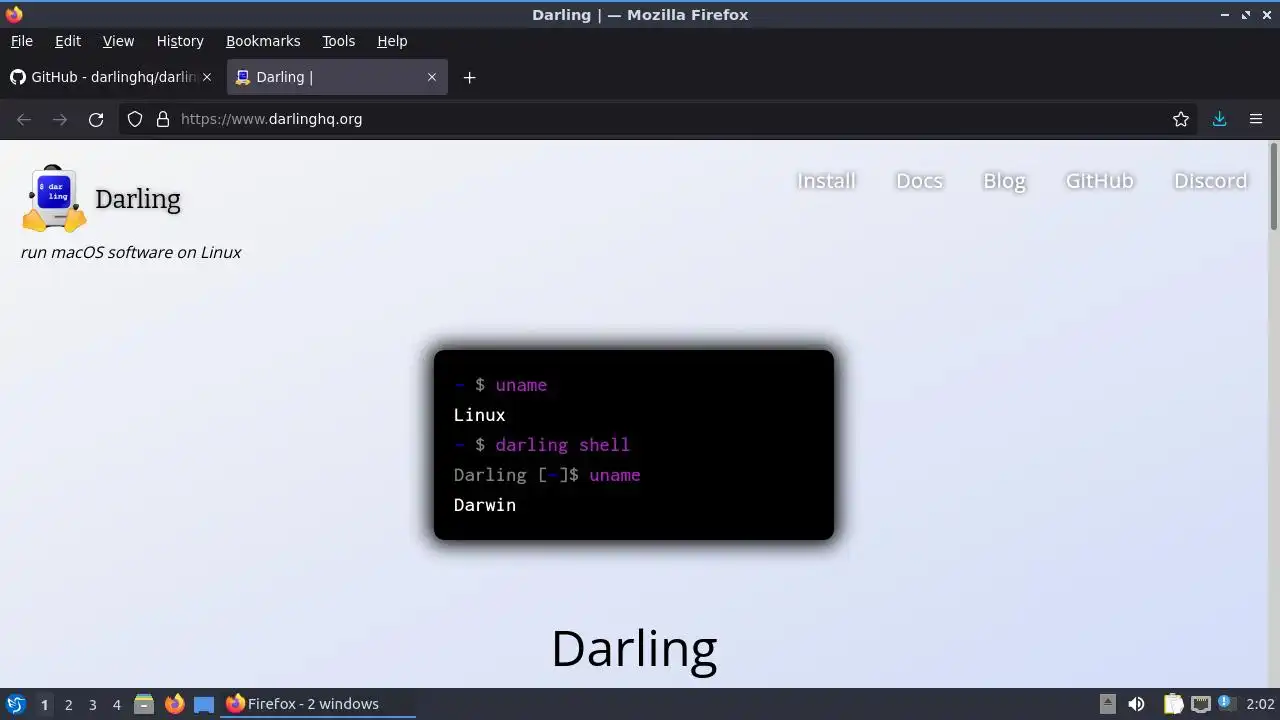
Task: Close the Darling tab
Action: [x=432, y=77]
